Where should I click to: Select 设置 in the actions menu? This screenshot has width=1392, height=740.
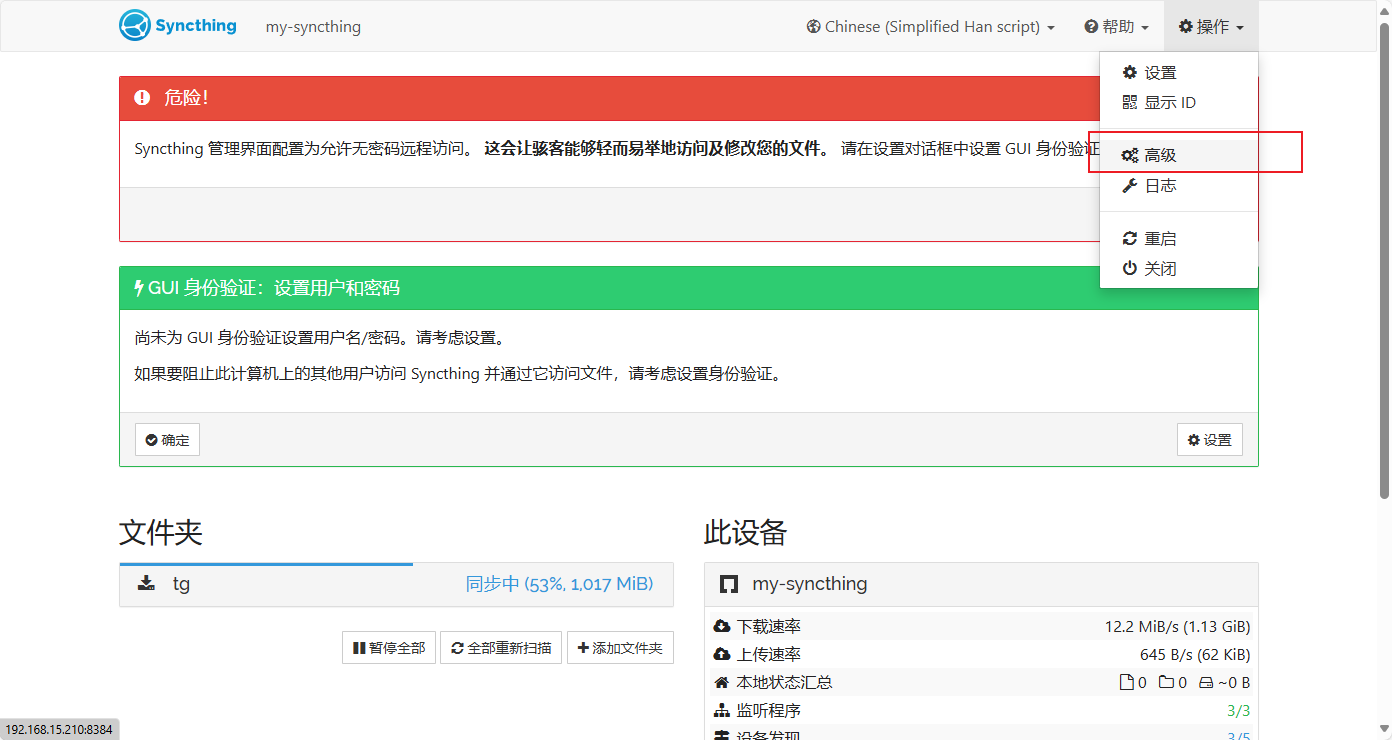click(x=1179, y=73)
